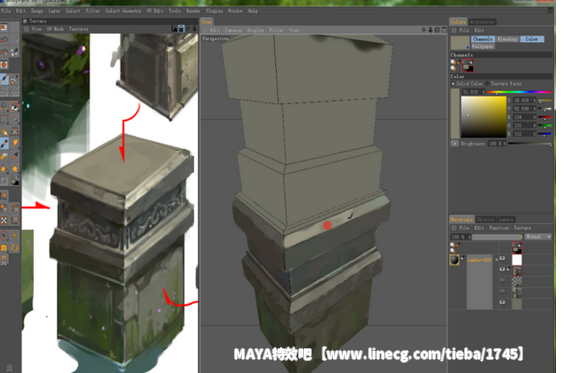Click the Brightness percentage field
The width and height of the screenshot is (565, 373).
click(x=496, y=143)
